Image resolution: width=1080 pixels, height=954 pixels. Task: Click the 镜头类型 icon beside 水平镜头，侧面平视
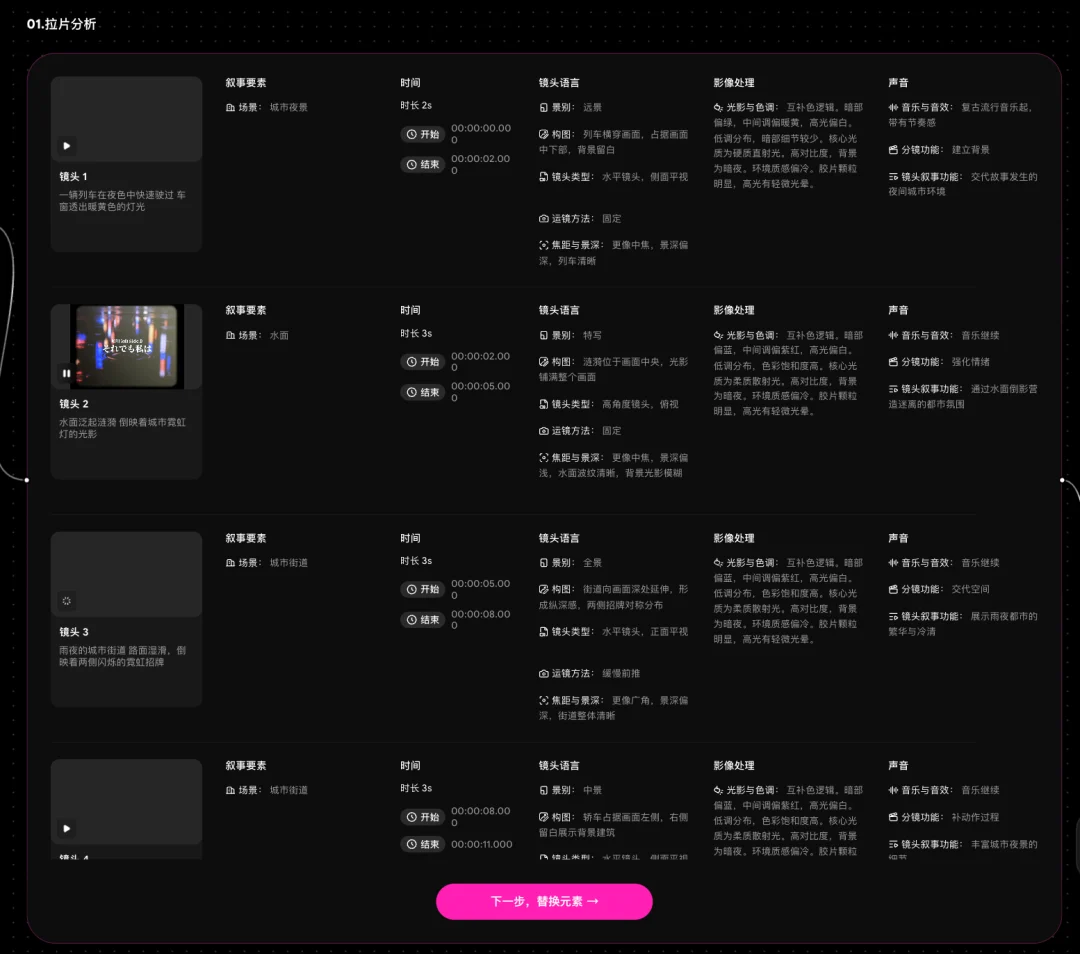coord(543,177)
